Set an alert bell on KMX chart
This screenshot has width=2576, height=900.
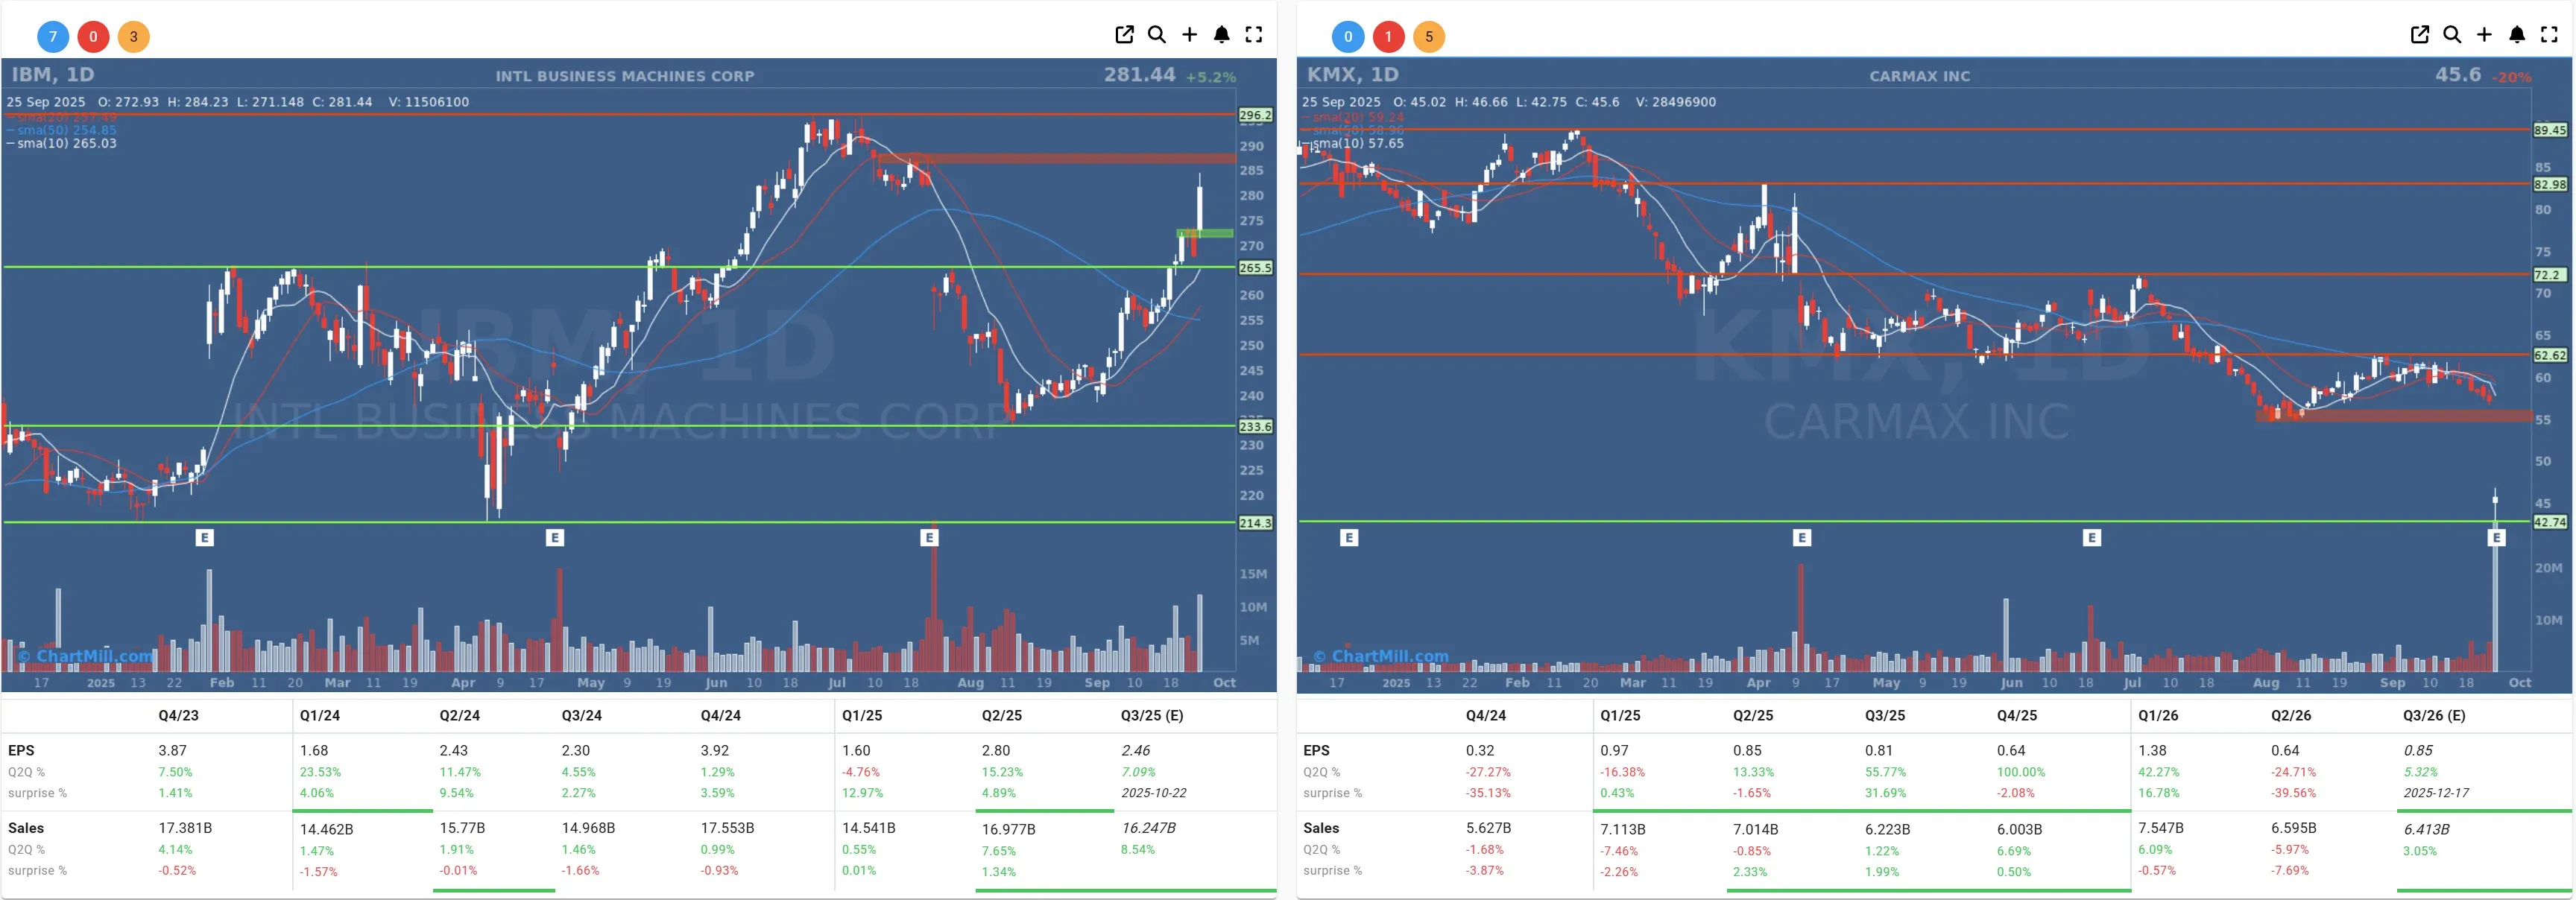click(2517, 35)
